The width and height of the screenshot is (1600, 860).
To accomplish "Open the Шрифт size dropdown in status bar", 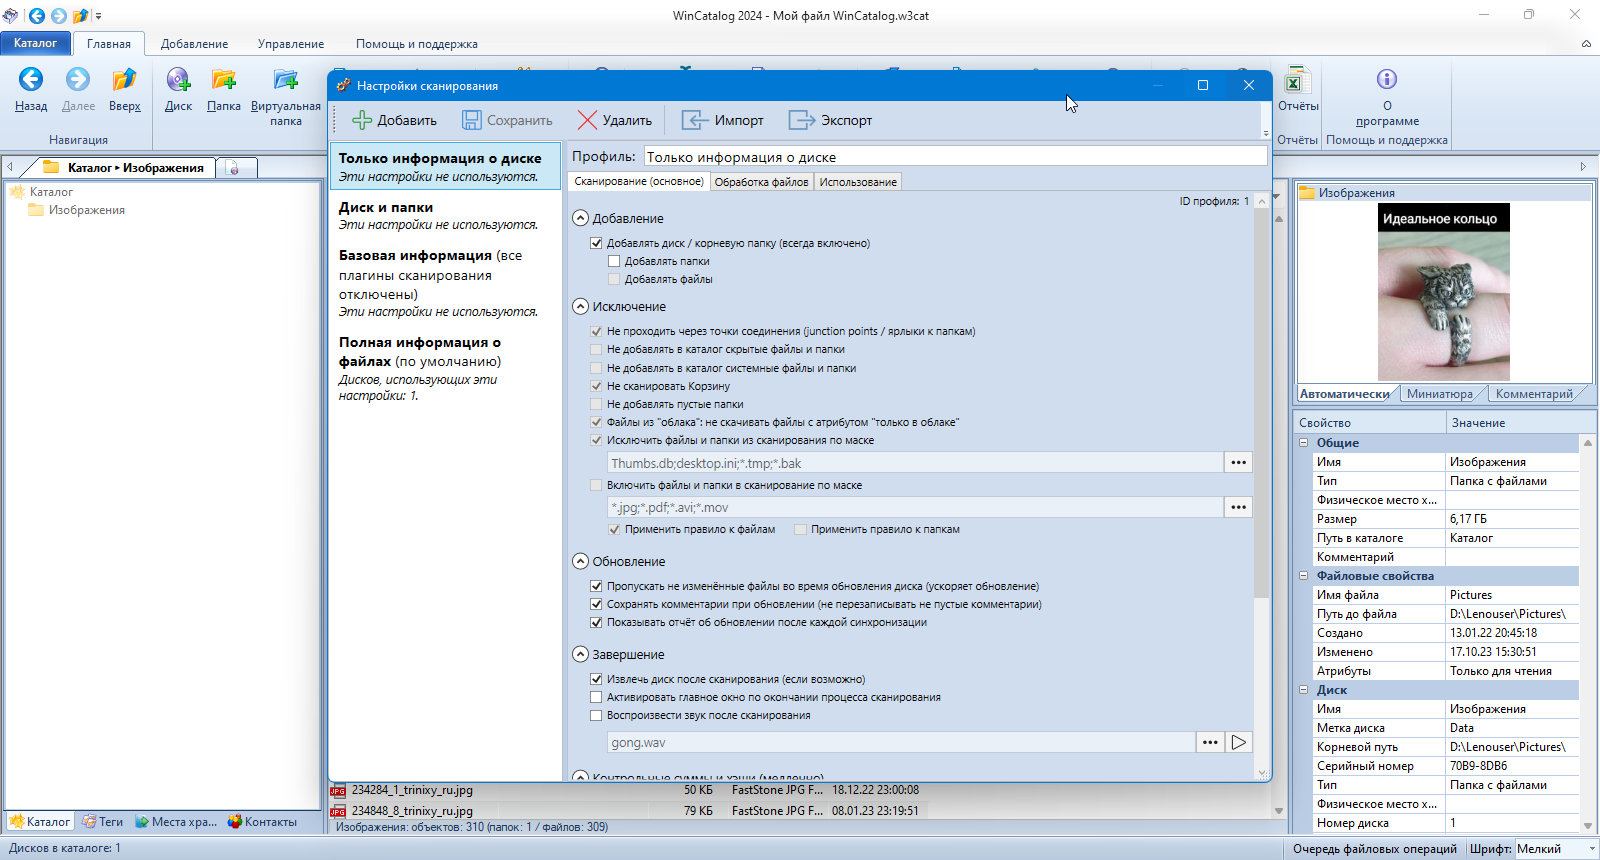I will click(1555, 849).
